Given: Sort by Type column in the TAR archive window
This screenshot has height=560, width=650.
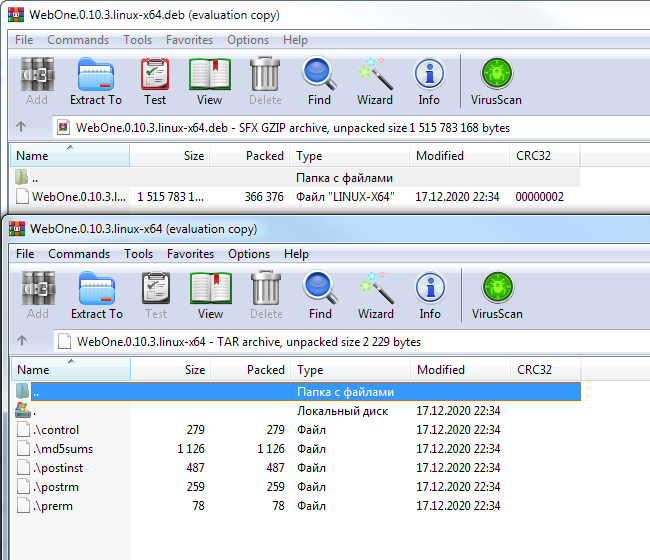Looking at the screenshot, I should click(351, 369).
